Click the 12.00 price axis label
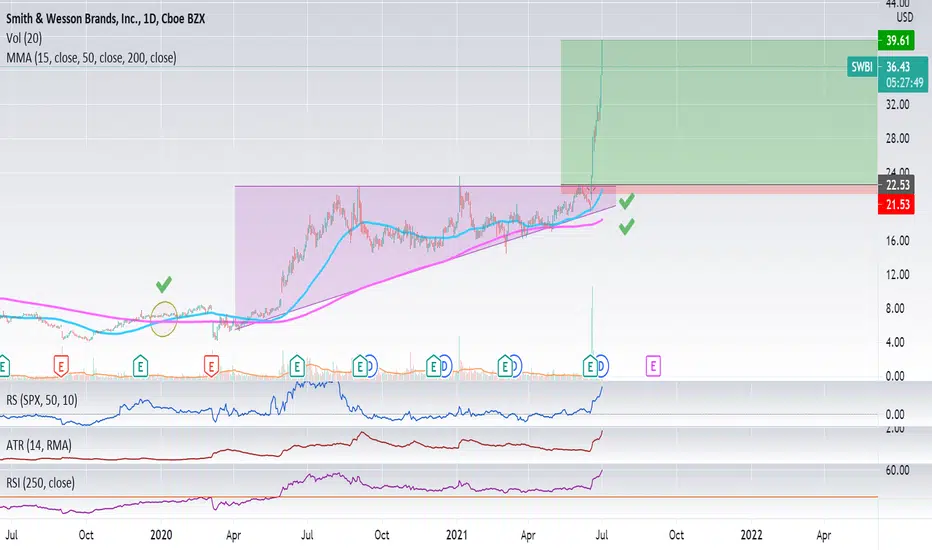932x550 pixels. (x=897, y=274)
